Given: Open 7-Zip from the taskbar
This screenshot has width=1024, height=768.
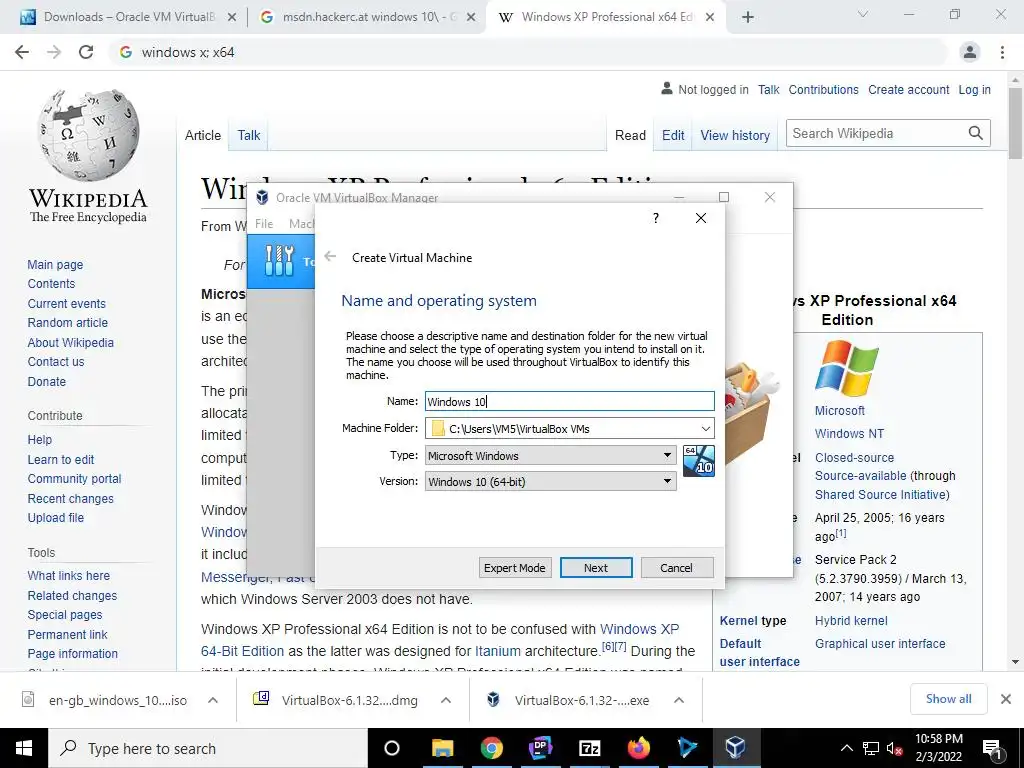Looking at the screenshot, I should (x=589, y=748).
